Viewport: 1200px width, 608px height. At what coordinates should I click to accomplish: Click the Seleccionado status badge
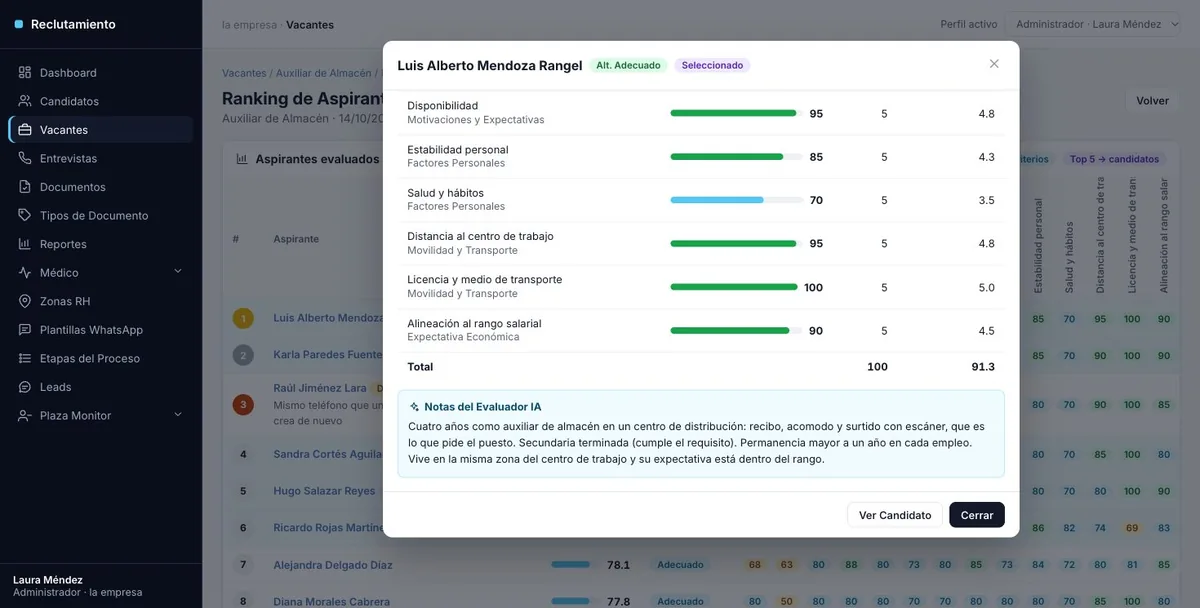712,65
